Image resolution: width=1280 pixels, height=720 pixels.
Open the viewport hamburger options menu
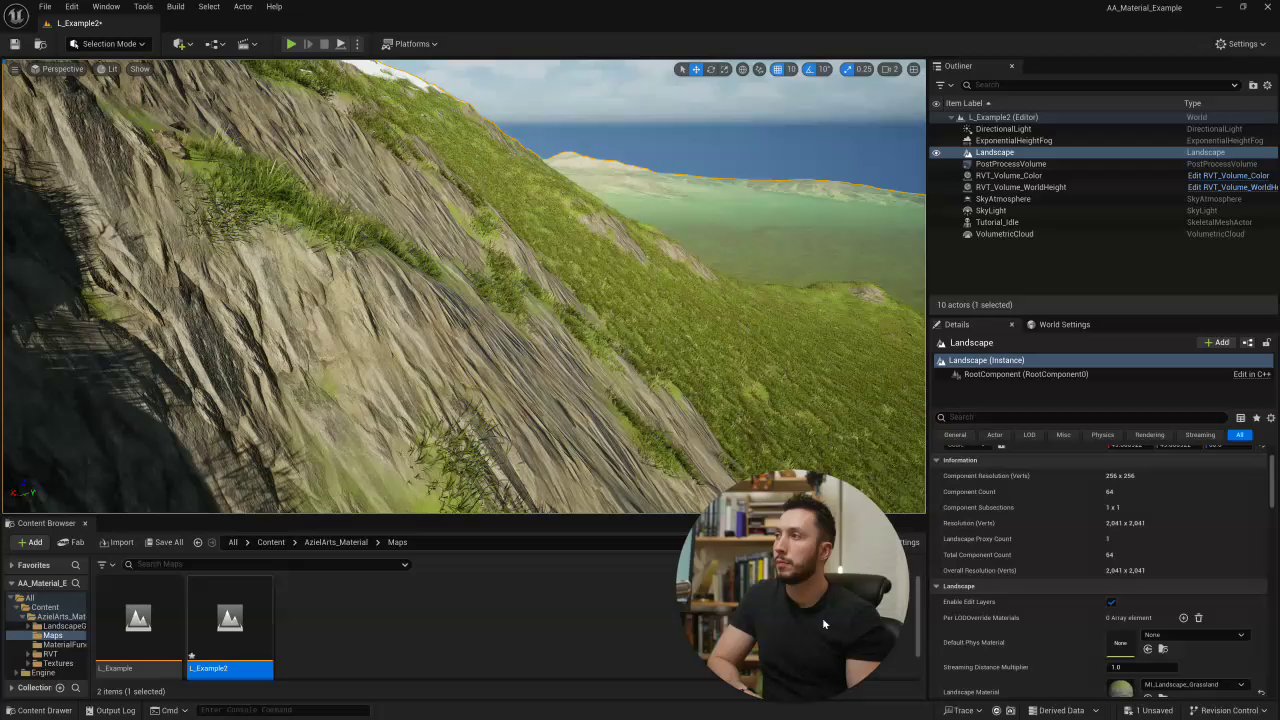14,69
